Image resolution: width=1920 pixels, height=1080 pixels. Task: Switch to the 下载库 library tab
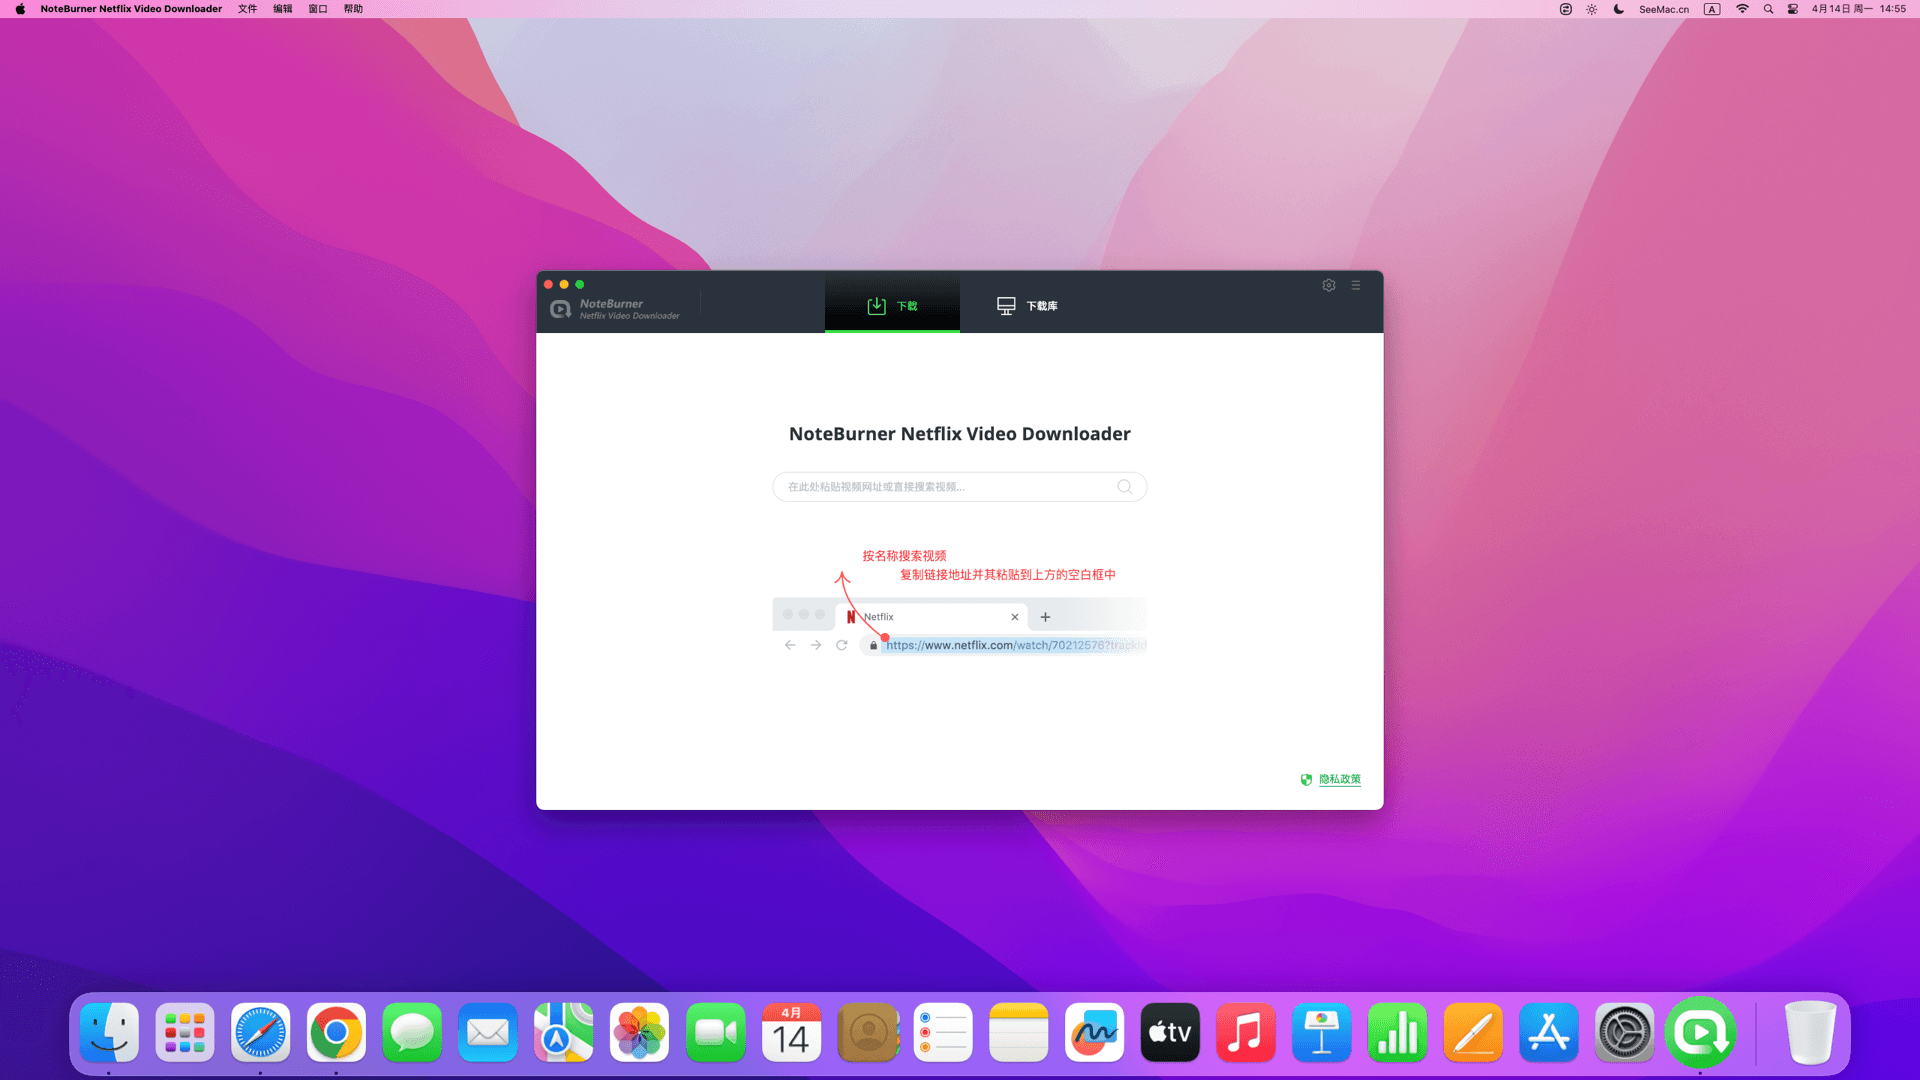pos(1027,306)
